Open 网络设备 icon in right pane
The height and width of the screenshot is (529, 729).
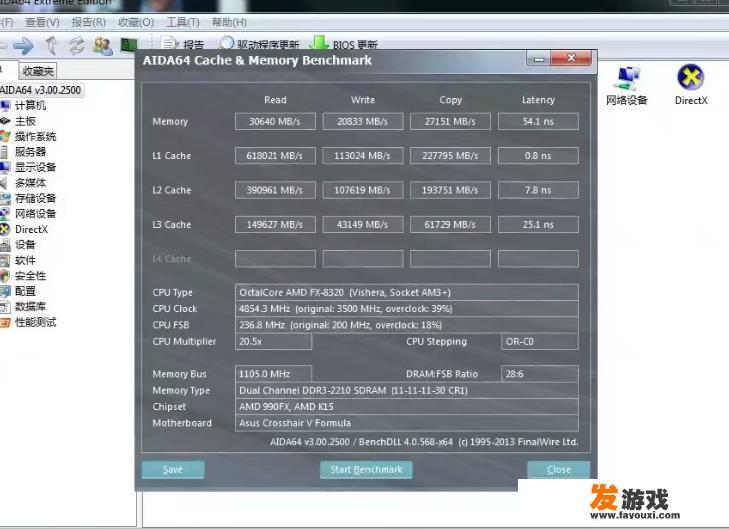coord(626,86)
